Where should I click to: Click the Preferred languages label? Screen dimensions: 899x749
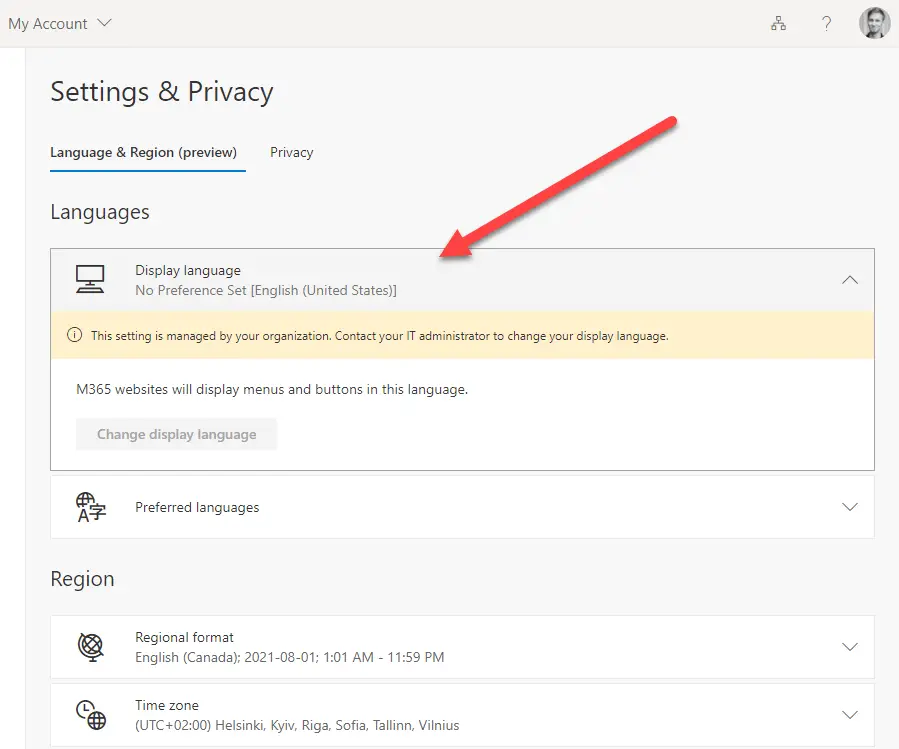pyautogui.click(x=197, y=507)
